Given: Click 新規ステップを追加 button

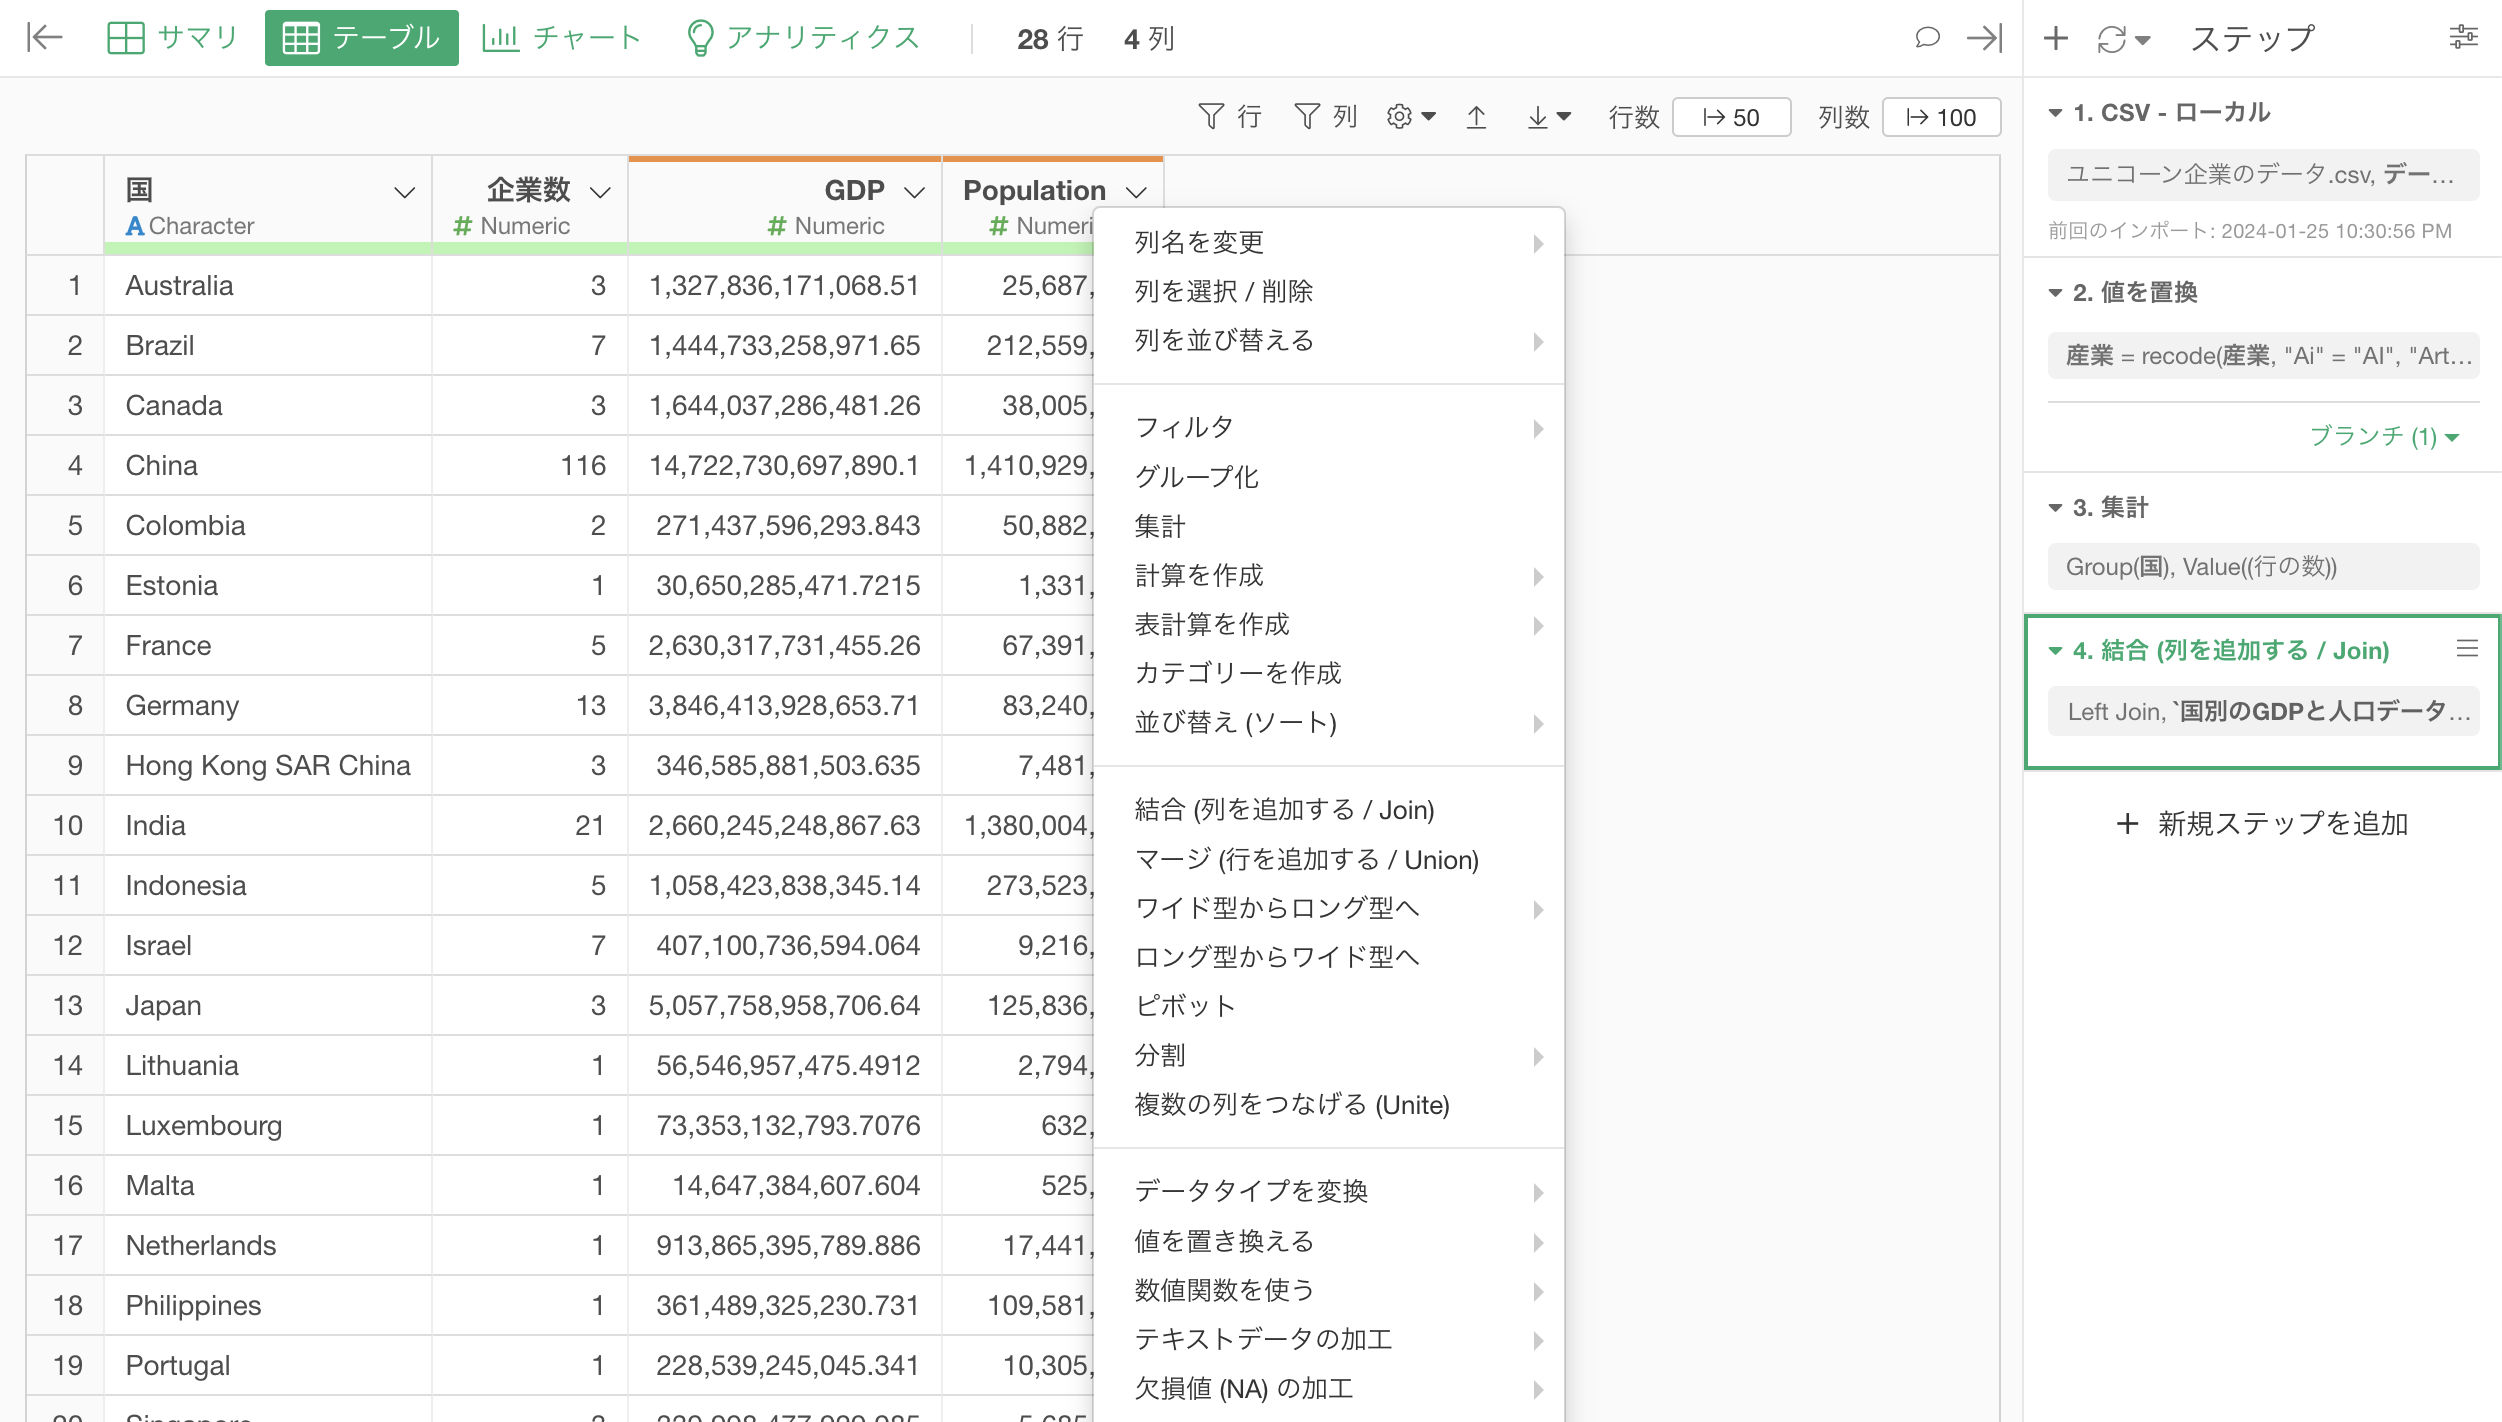Looking at the screenshot, I should (2262, 823).
